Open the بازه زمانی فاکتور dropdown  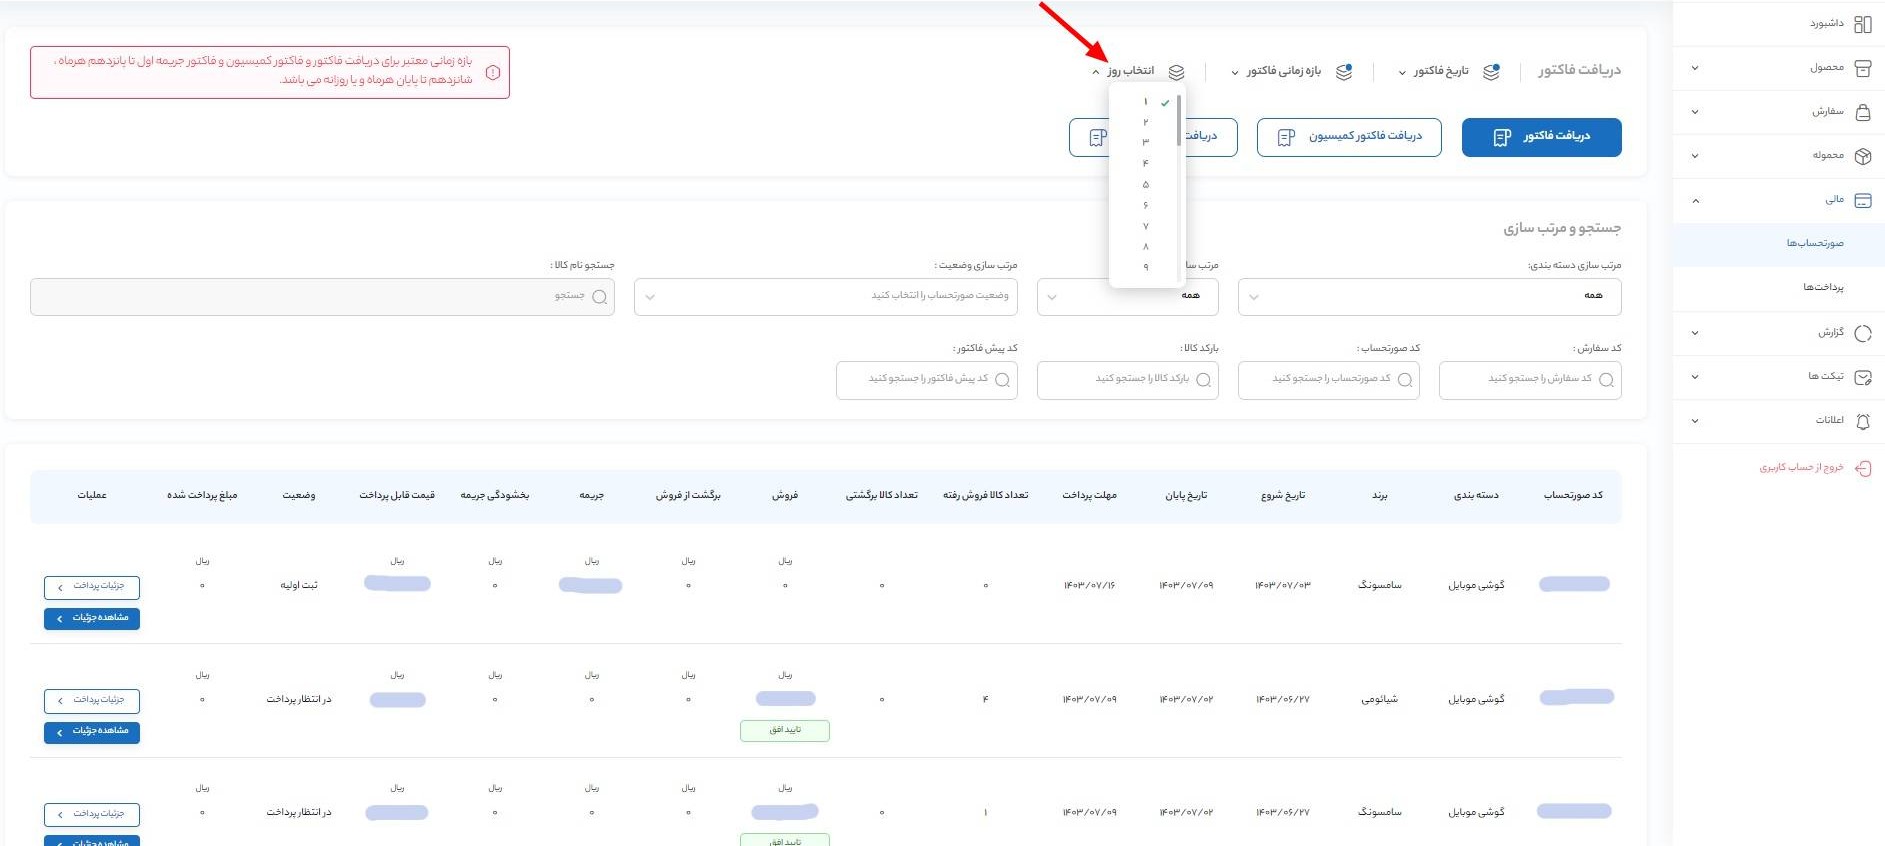click(1277, 71)
